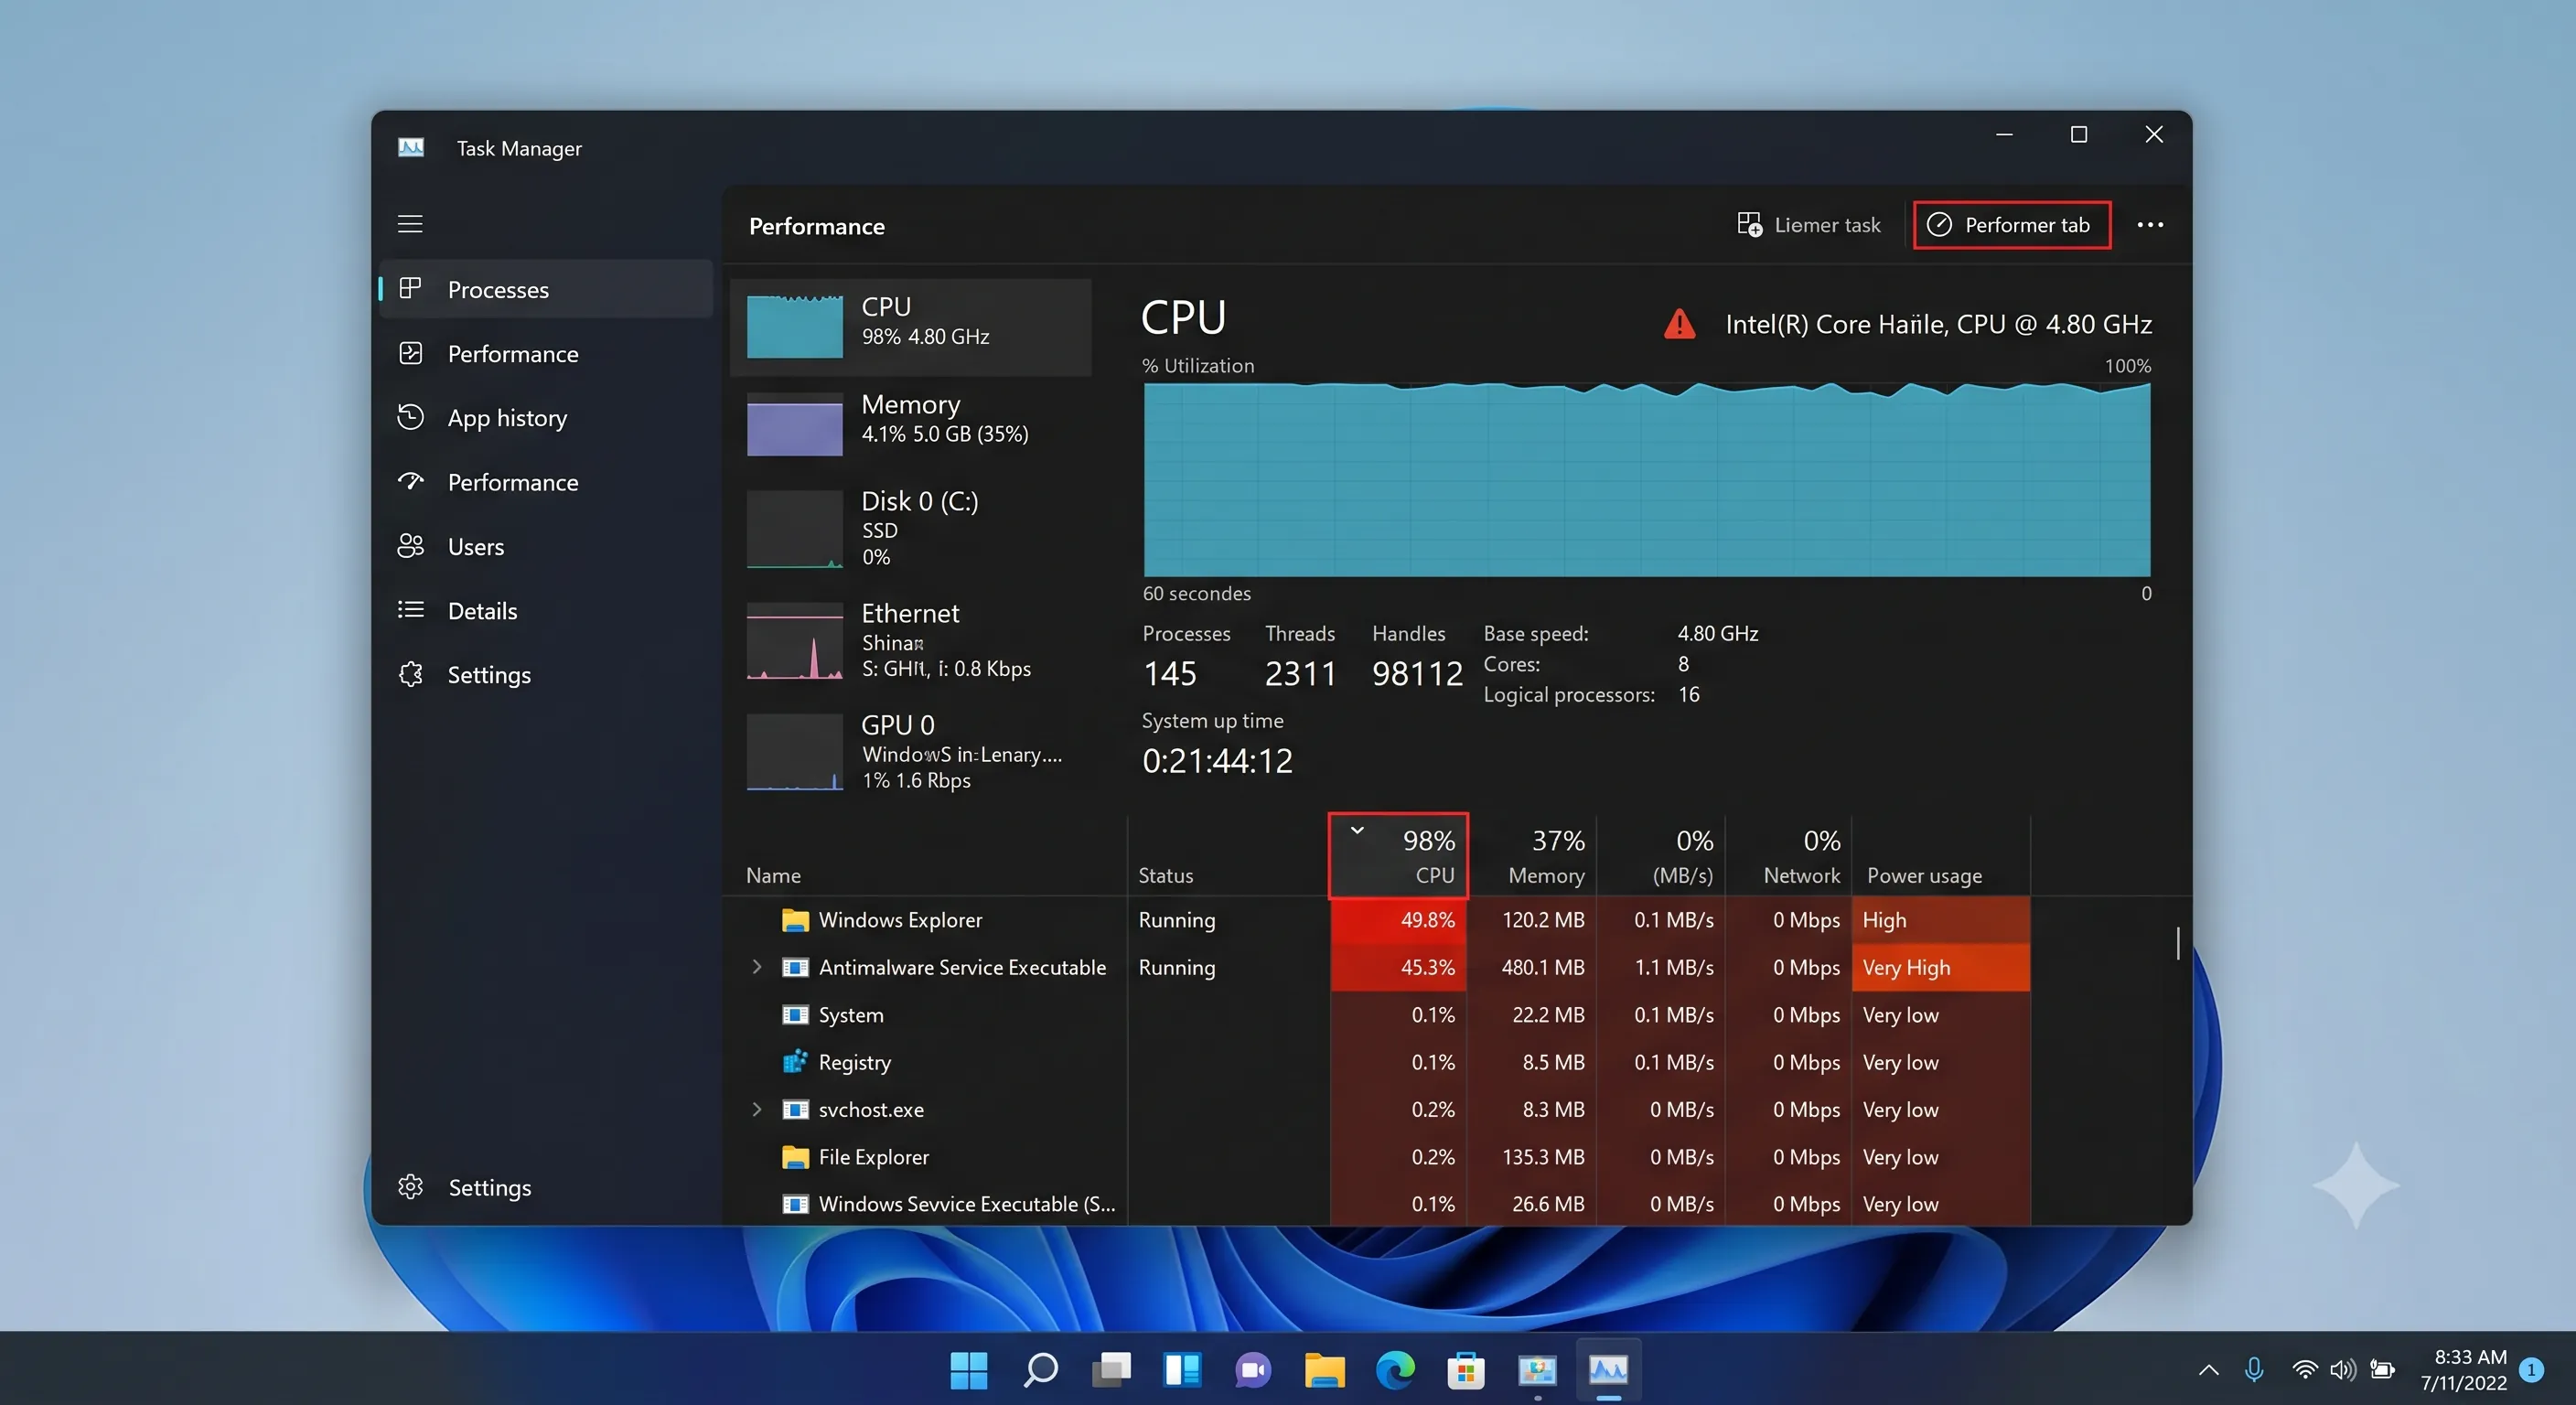Click the 49.8% CPU cell
Viewport: 2576px width, 1405px height.
(1398, 919)
